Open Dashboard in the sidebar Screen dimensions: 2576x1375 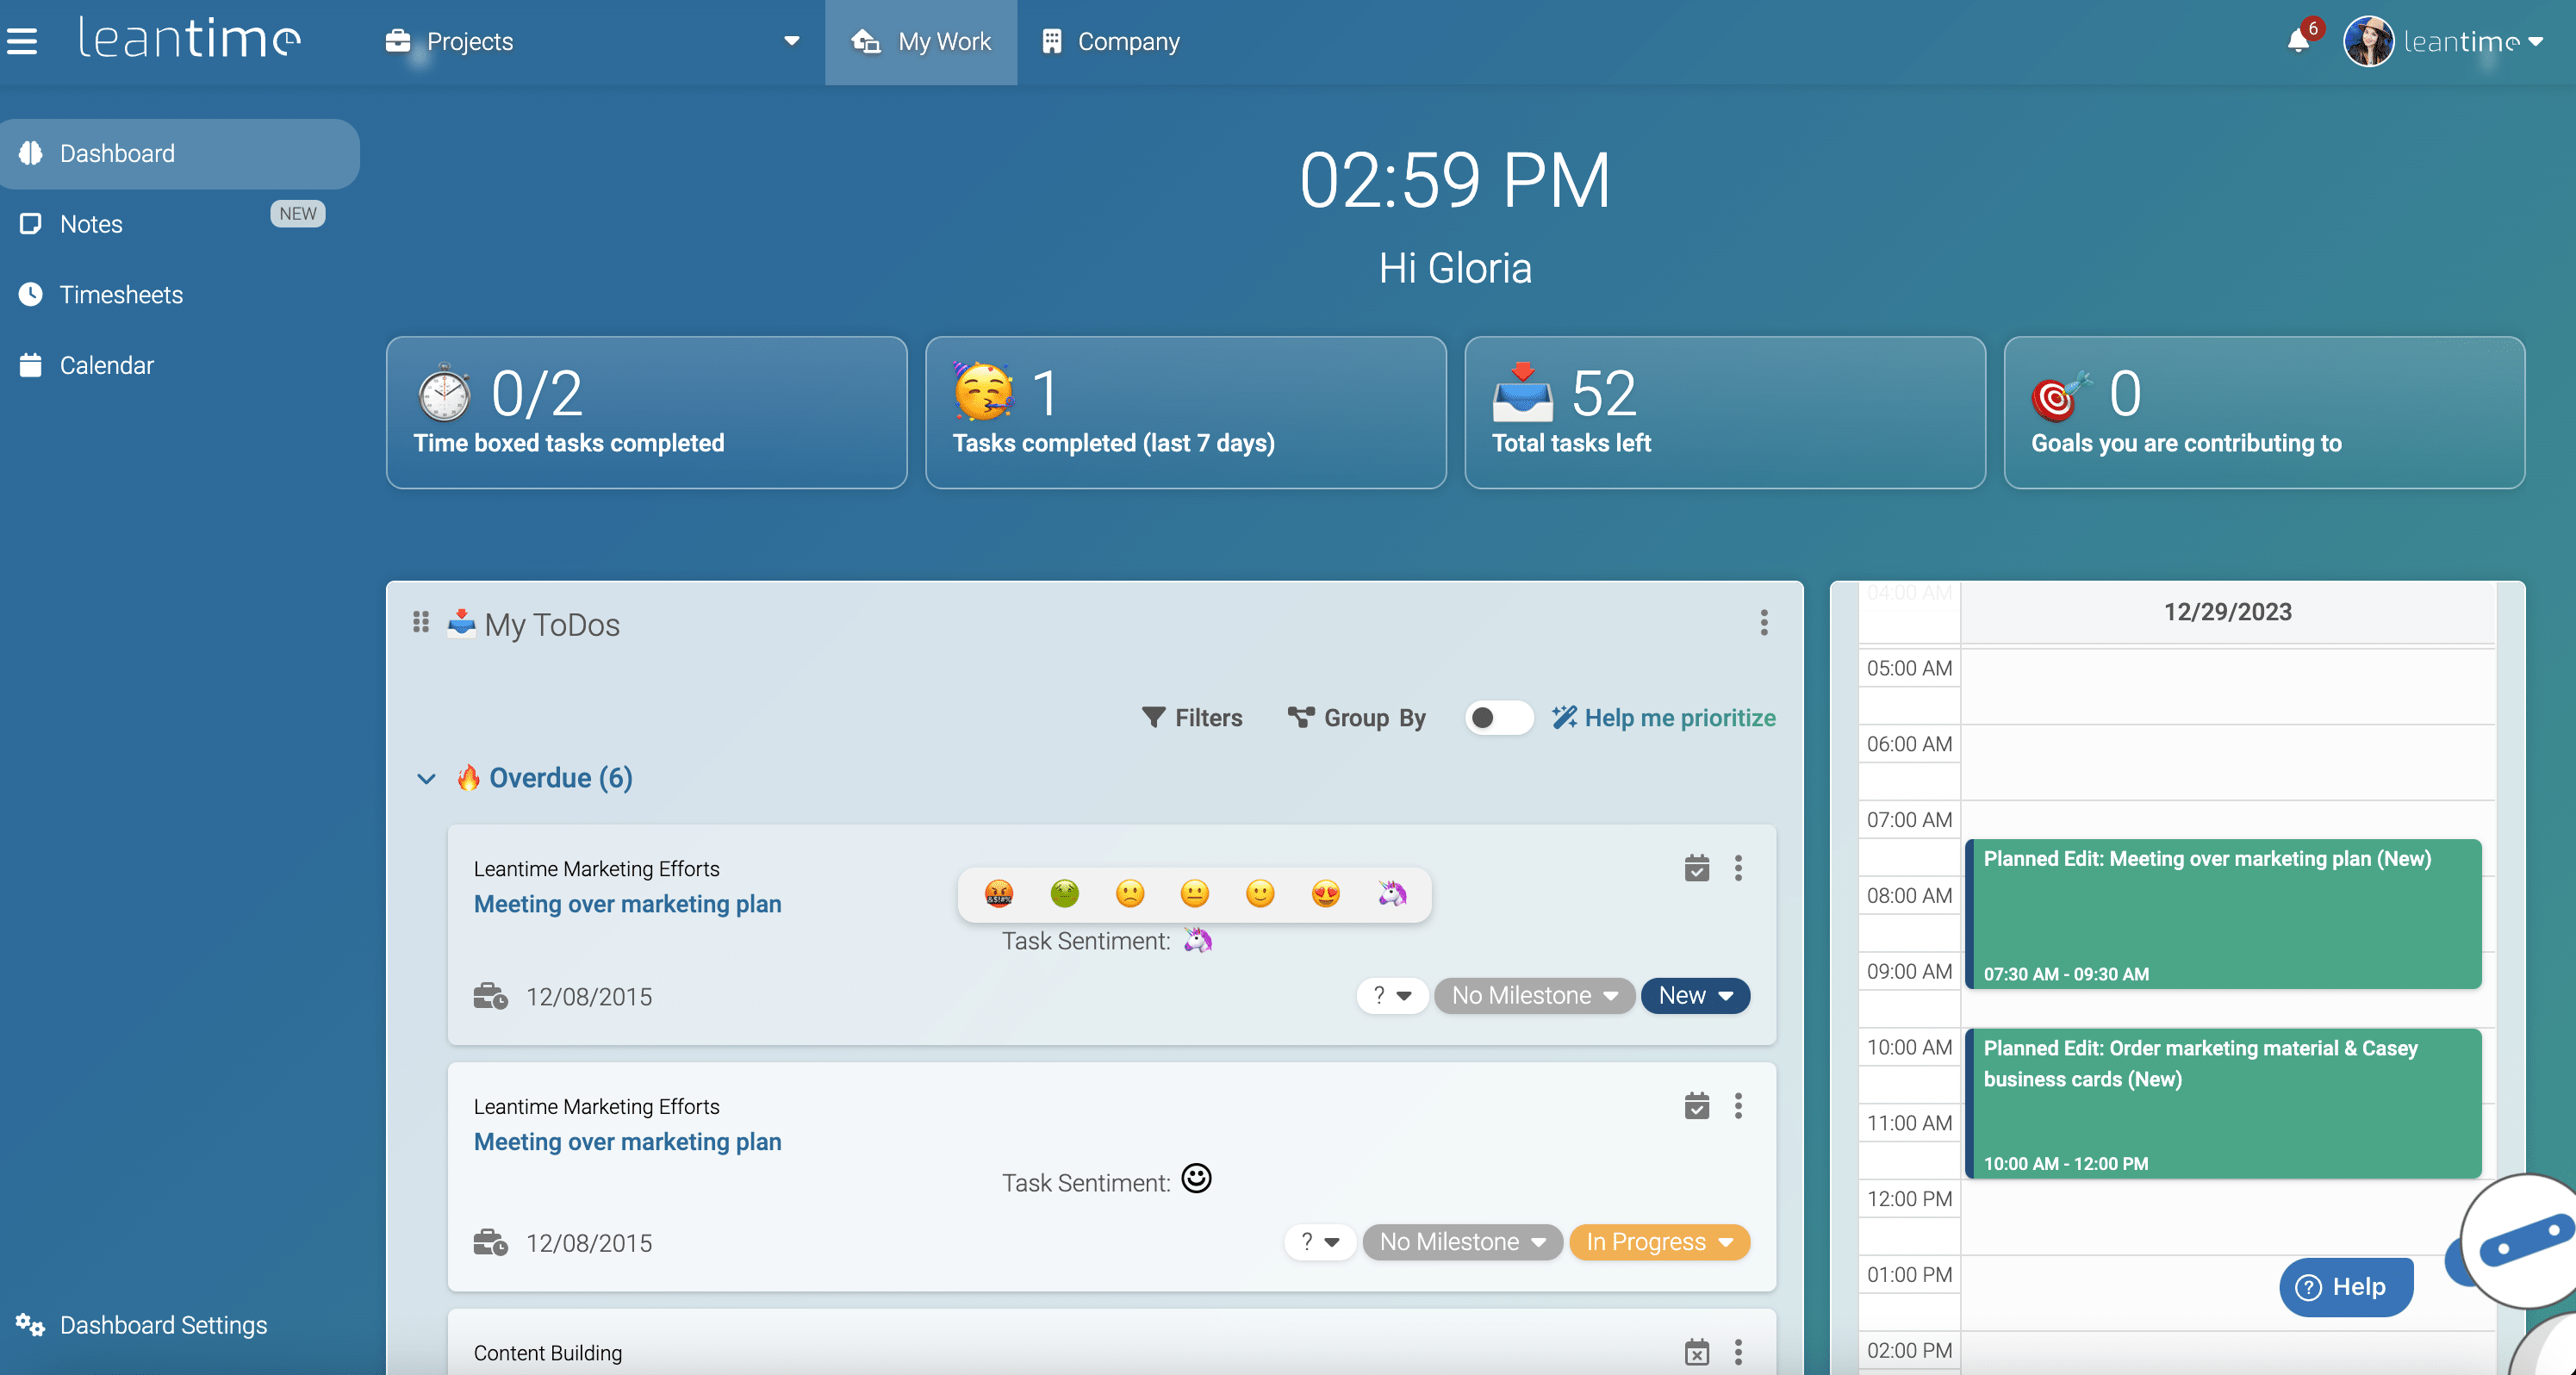(180, 153)
